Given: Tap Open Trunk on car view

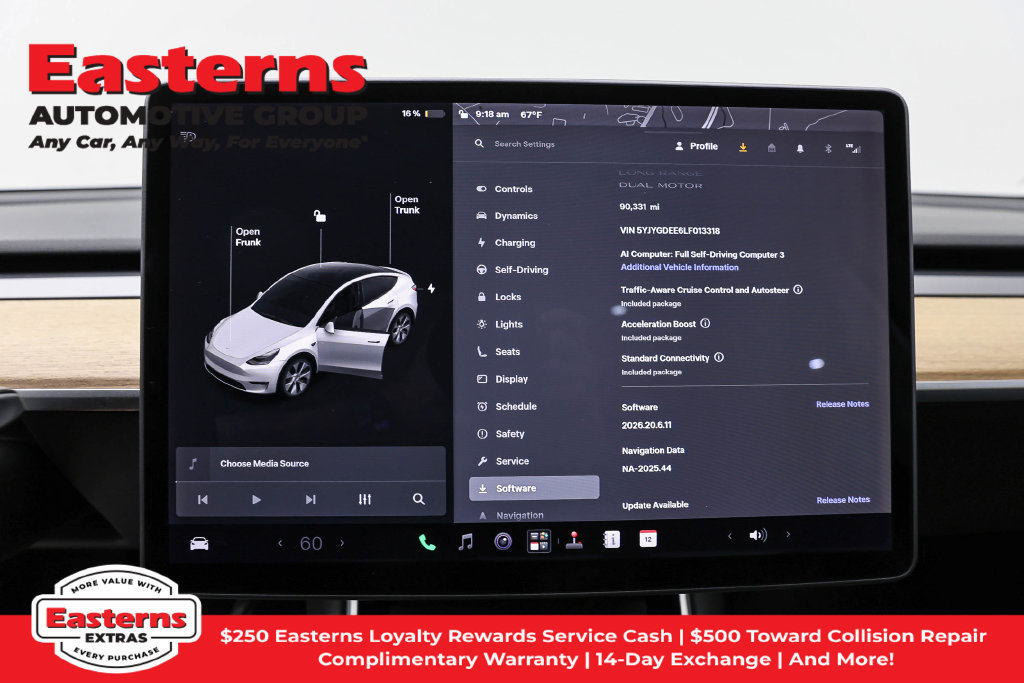Looking at the screenshot, I should pyautogui.click(x=407, y=204).
